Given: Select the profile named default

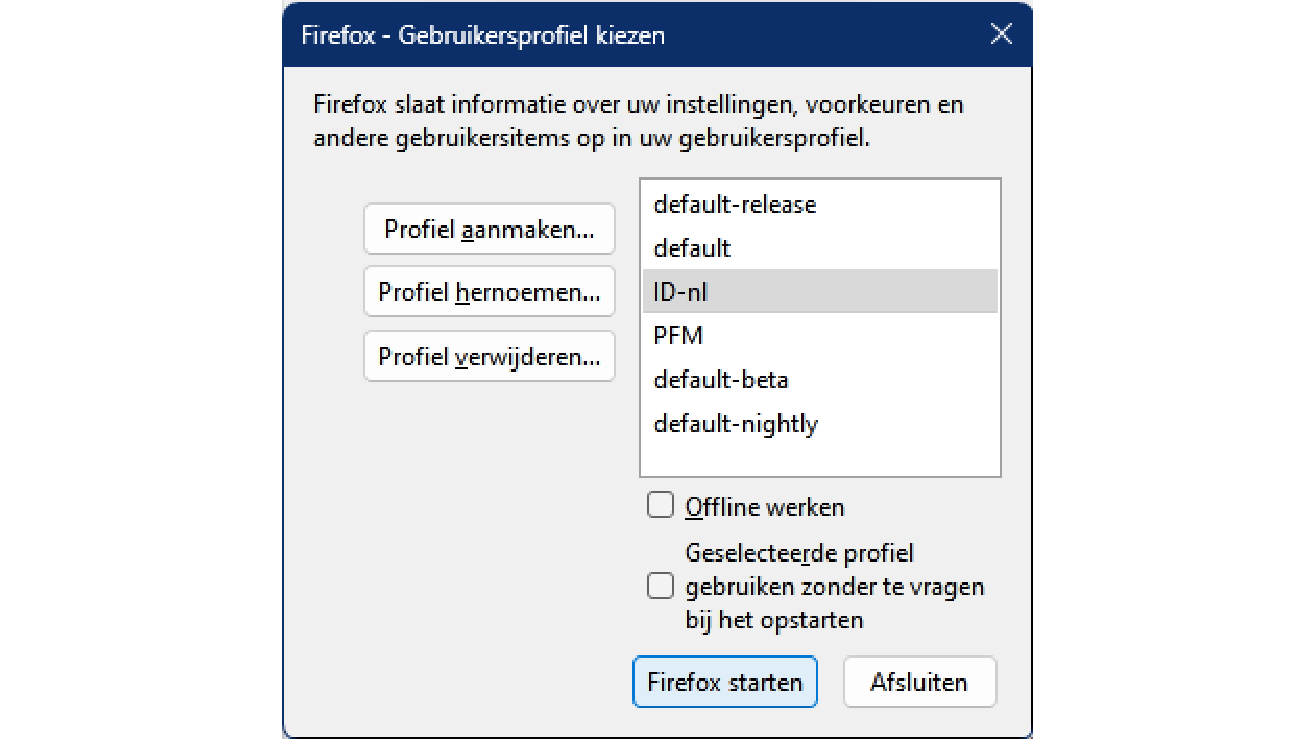Looking at the screenshot, I should 692,248.
